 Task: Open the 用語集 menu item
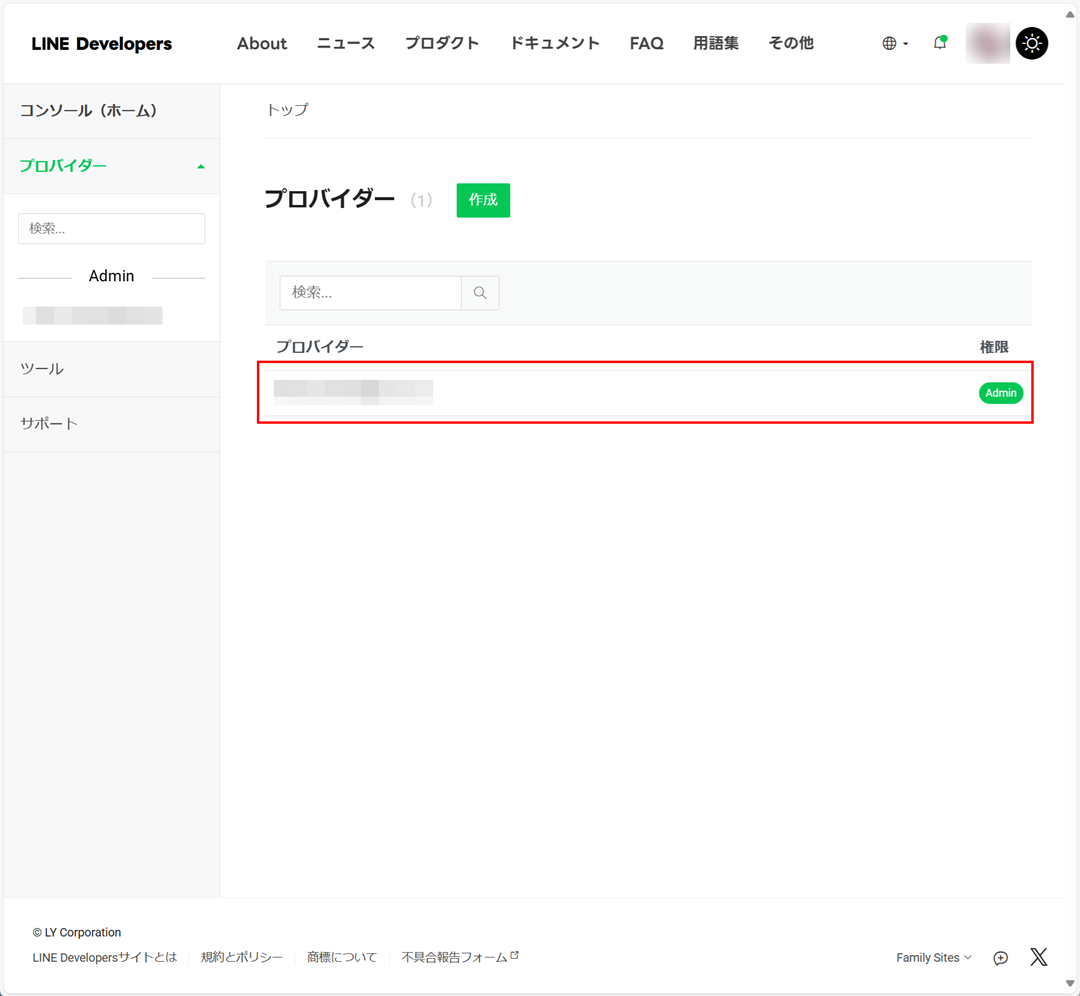coord(716,43)
